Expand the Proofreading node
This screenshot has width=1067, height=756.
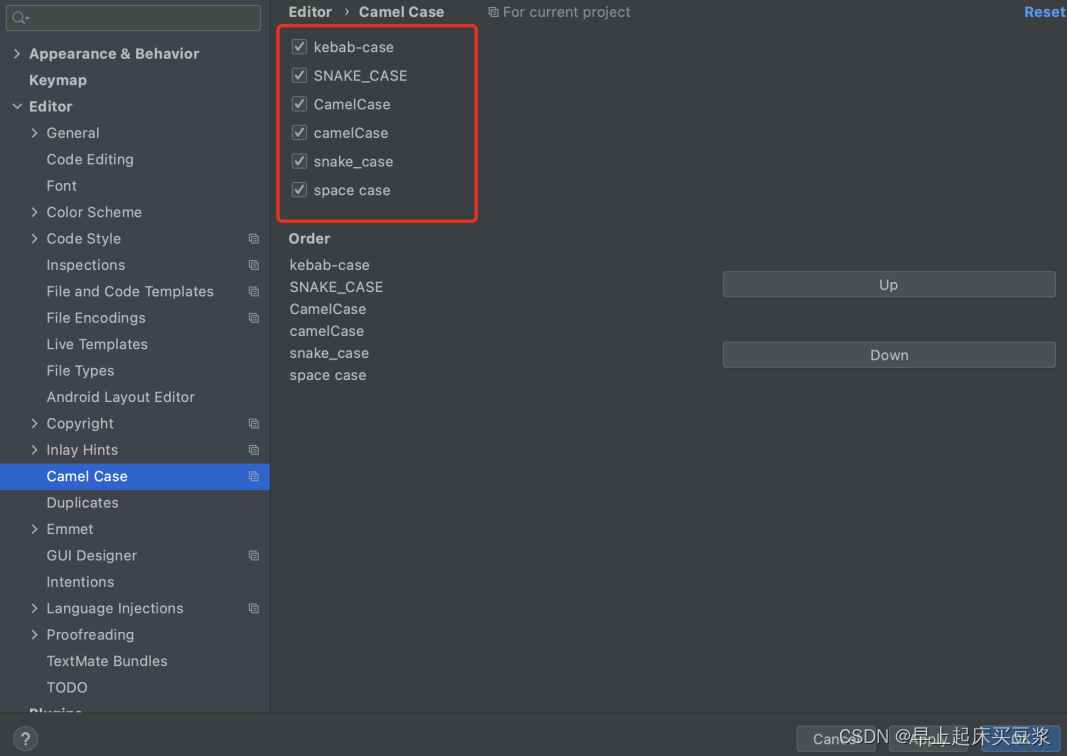click(35, 635)
